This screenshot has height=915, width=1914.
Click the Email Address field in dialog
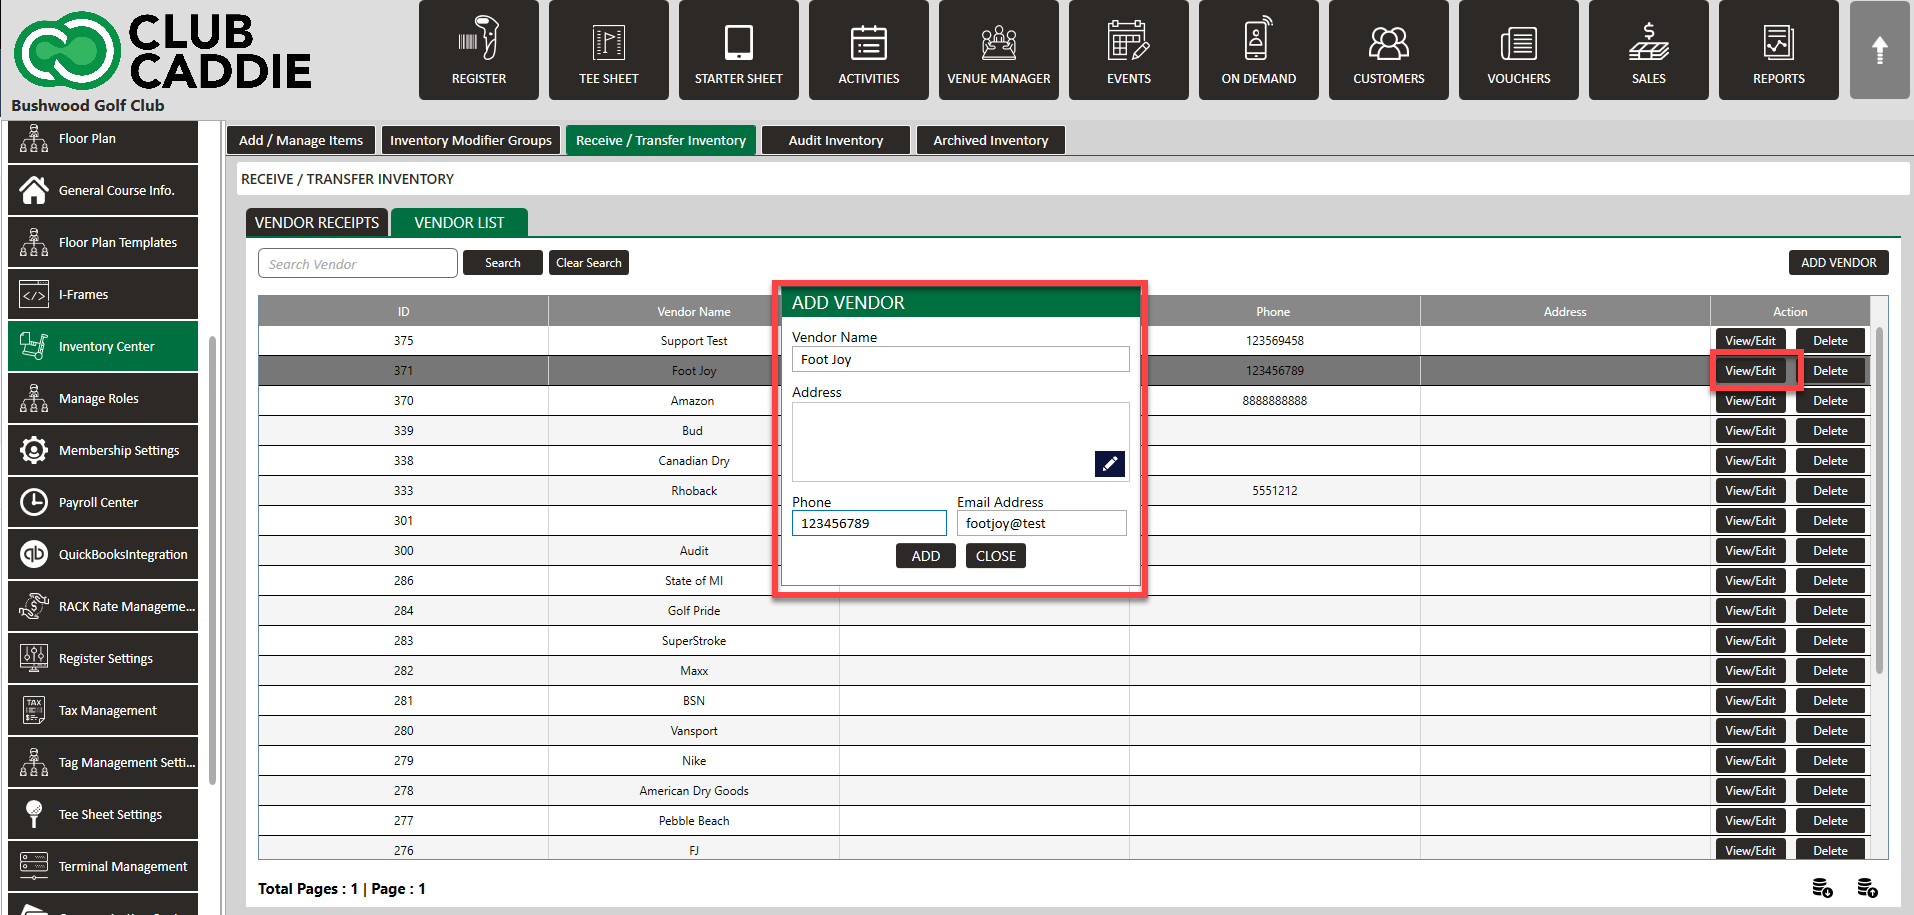pos(1041,523)
